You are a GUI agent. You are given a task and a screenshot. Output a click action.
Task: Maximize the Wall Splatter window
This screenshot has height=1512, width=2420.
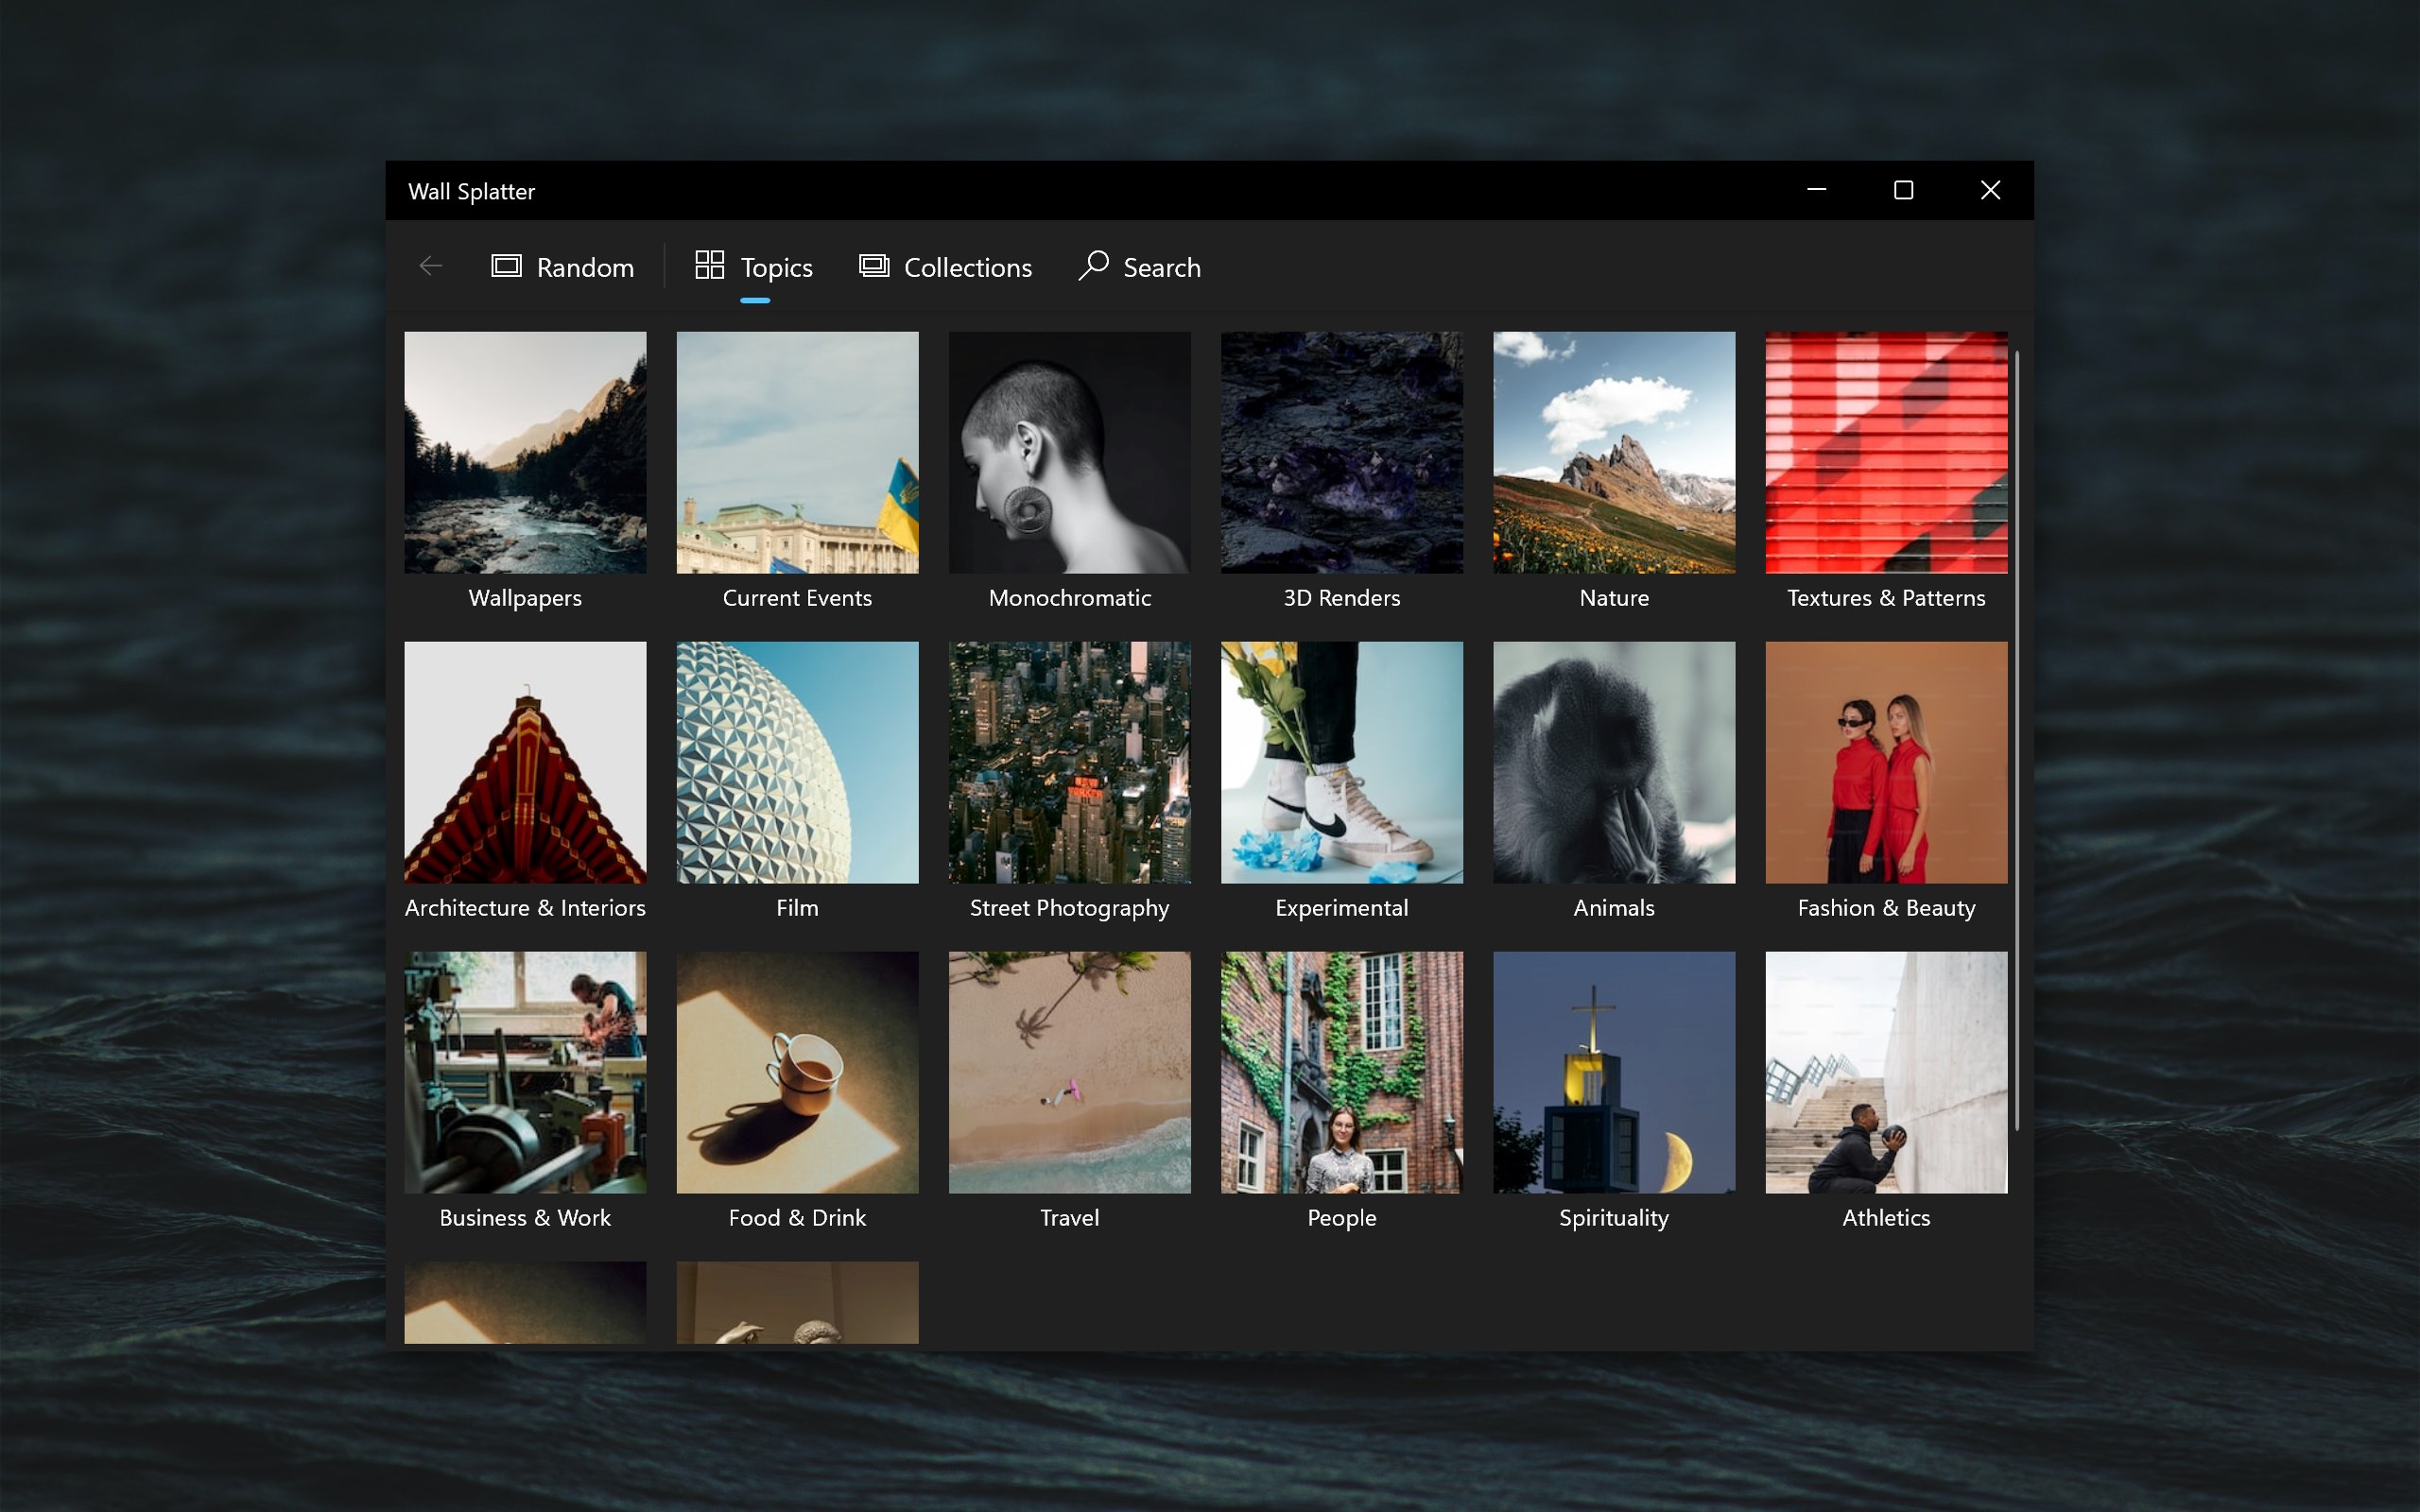coord(1903,190)
